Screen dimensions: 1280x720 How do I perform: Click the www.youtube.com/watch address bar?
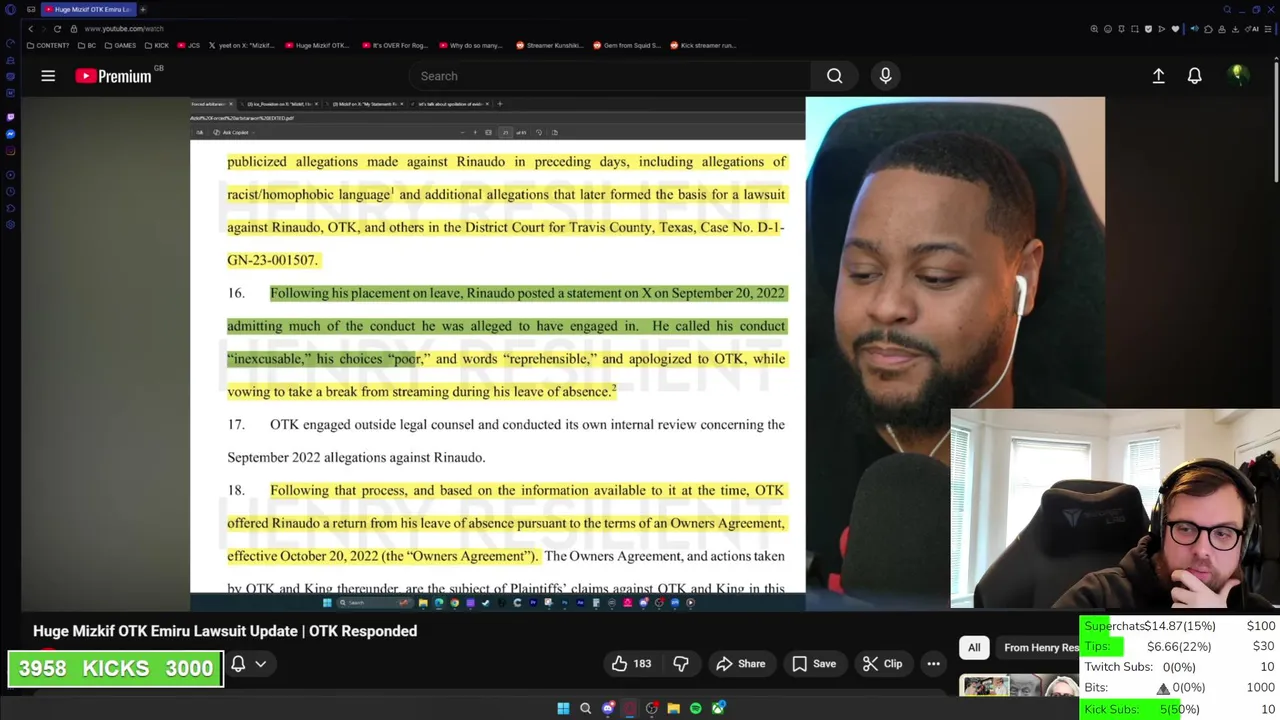(x=124, y=29)
